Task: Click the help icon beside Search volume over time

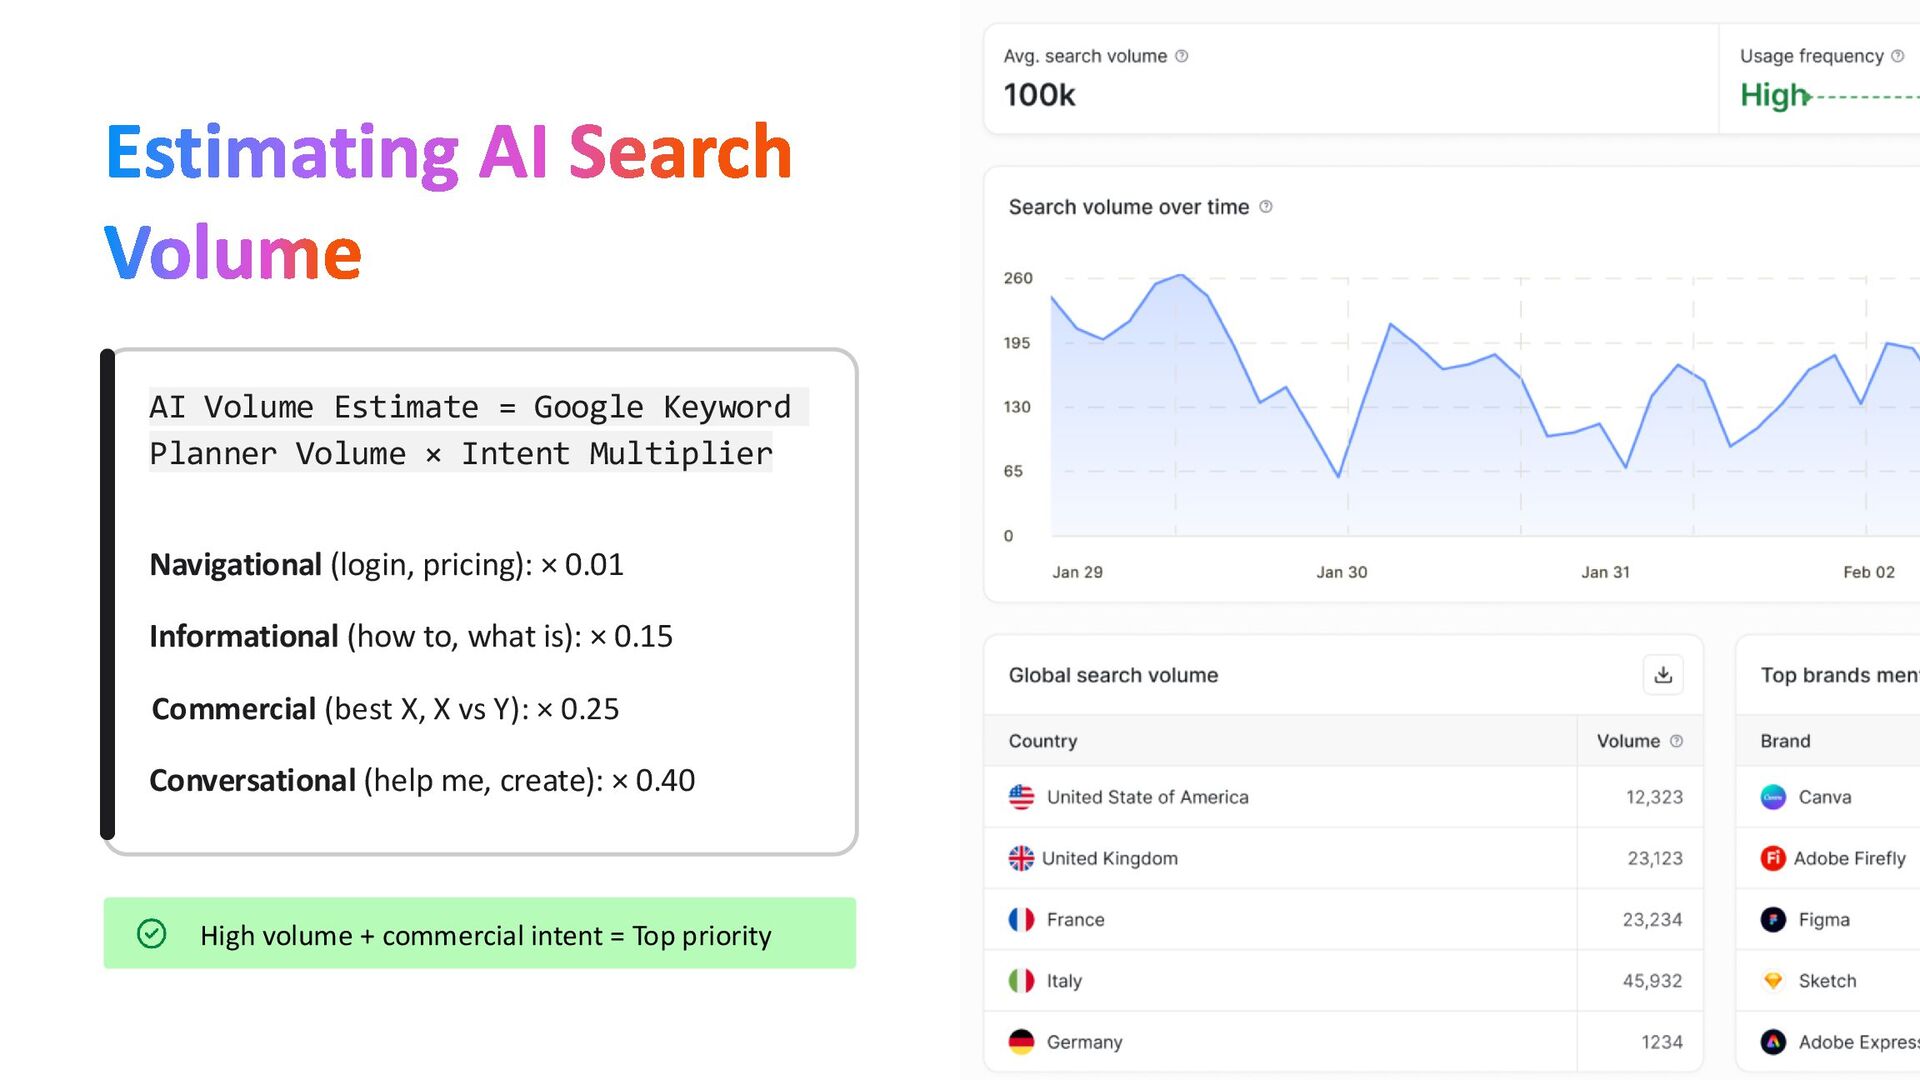Action: coord(1266,207)
